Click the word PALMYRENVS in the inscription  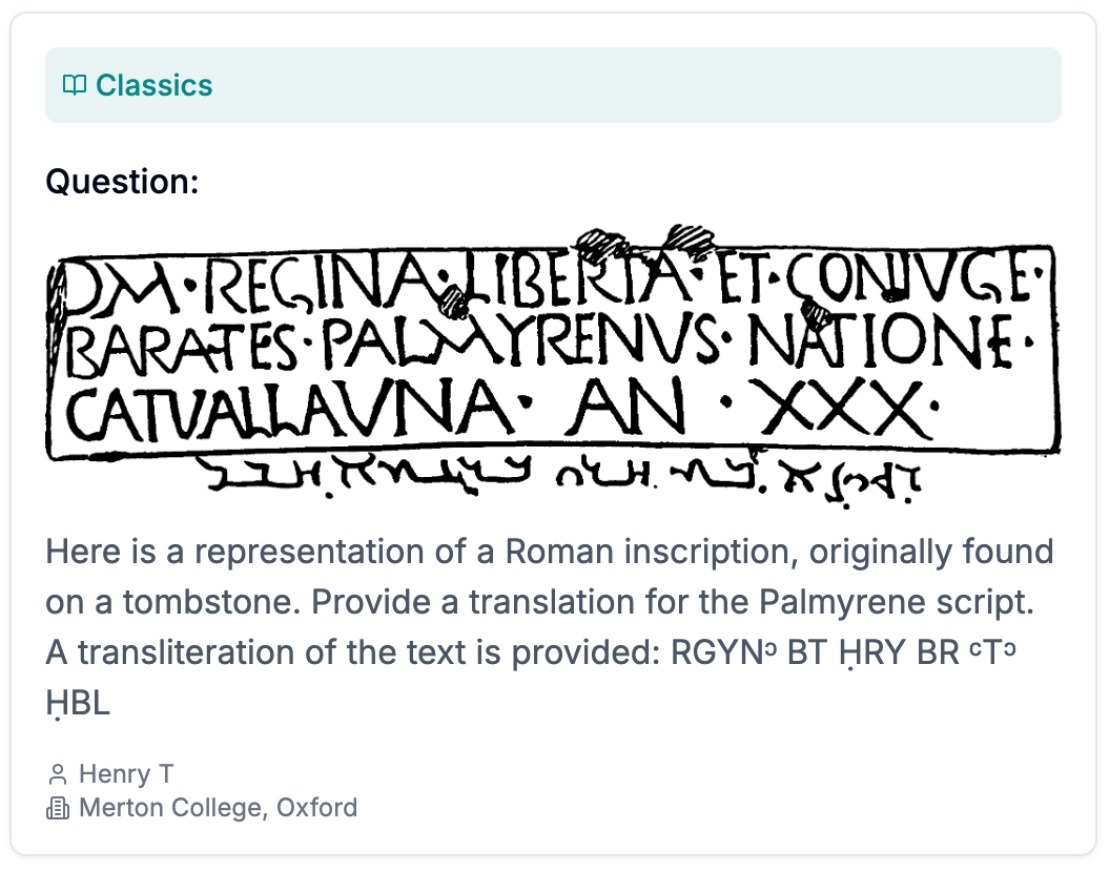(x=523, y=347)
